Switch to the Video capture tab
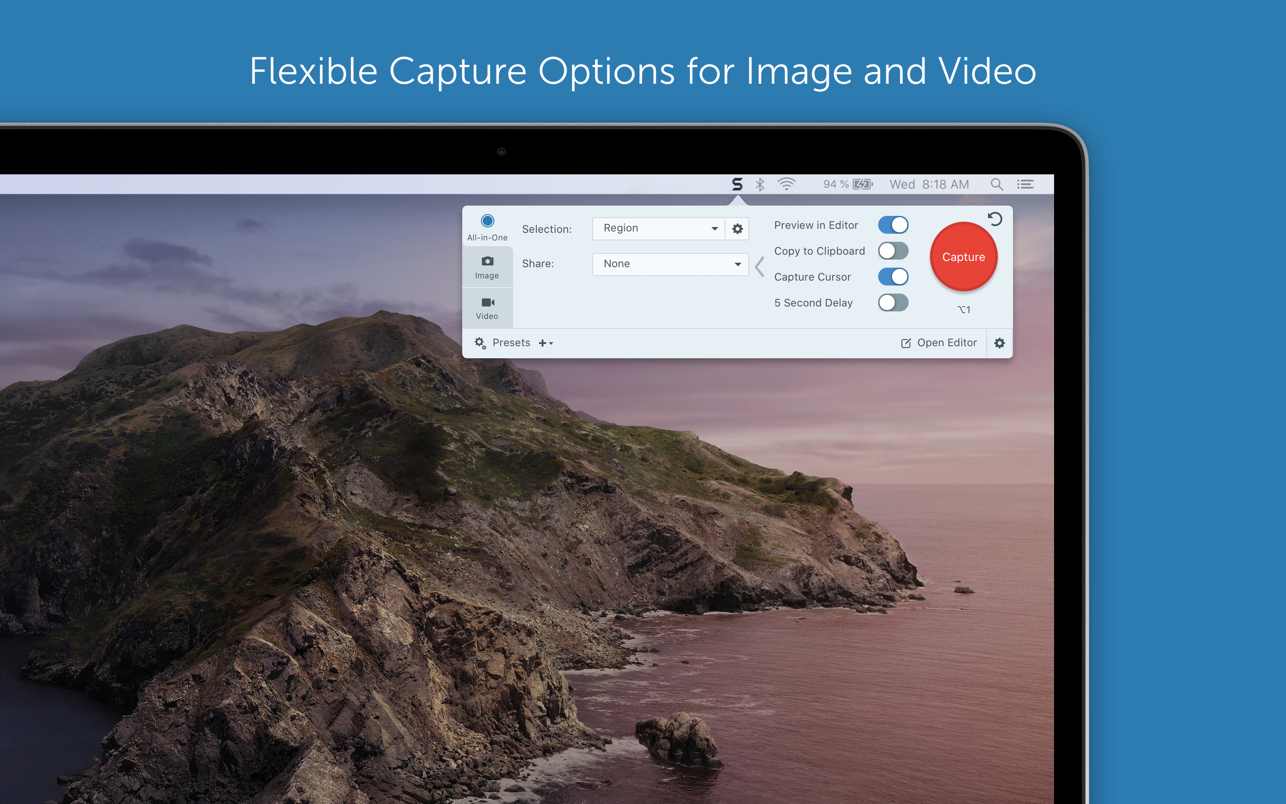This screenshot has height=804, width=1286. 487,308
